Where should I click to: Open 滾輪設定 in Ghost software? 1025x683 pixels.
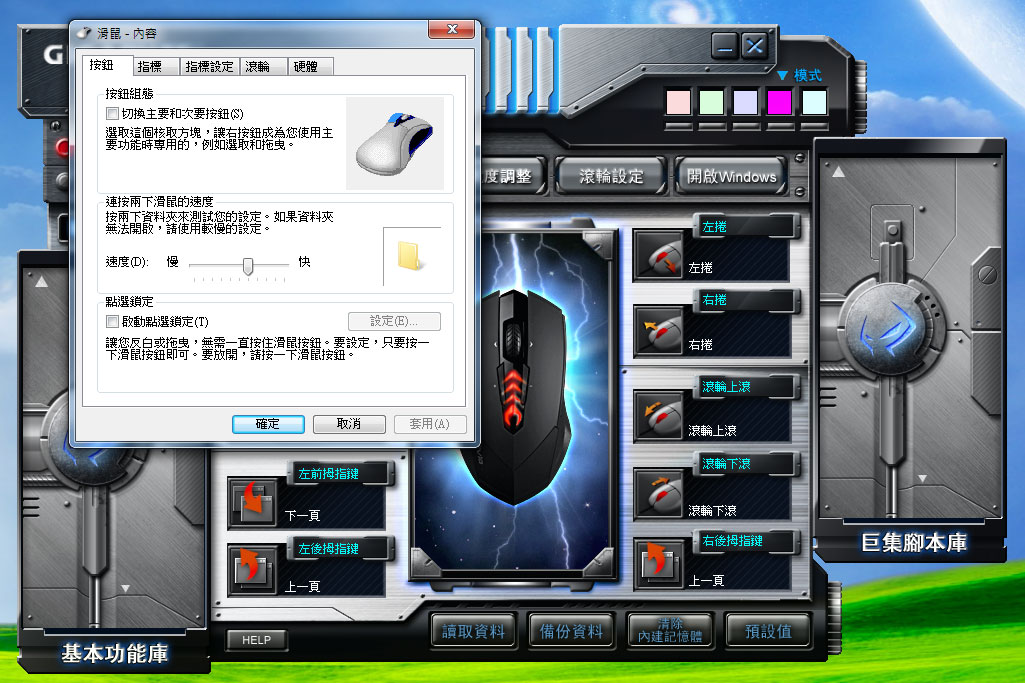(x=611, y=176)
